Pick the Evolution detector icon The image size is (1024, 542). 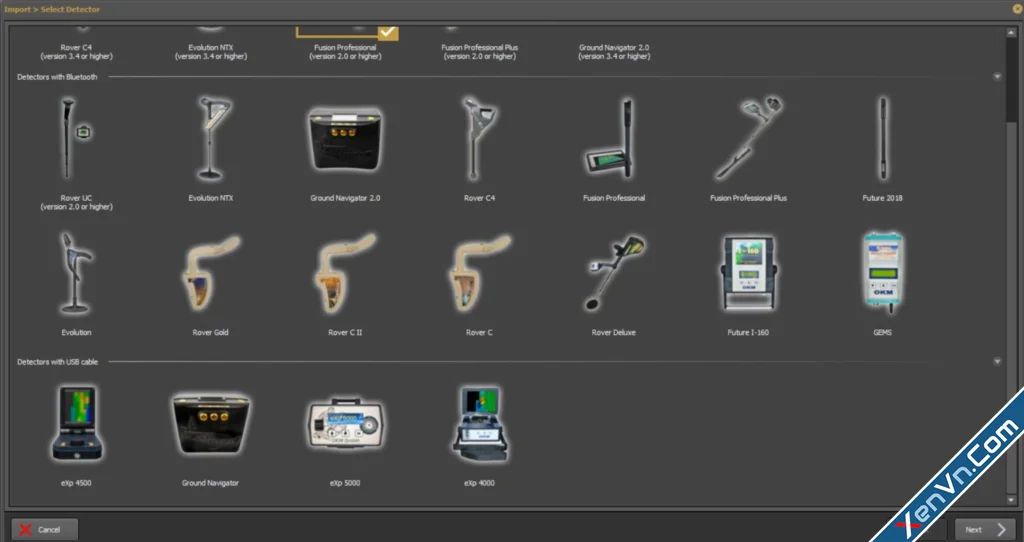pyautogui.click(x=76, y=274)
